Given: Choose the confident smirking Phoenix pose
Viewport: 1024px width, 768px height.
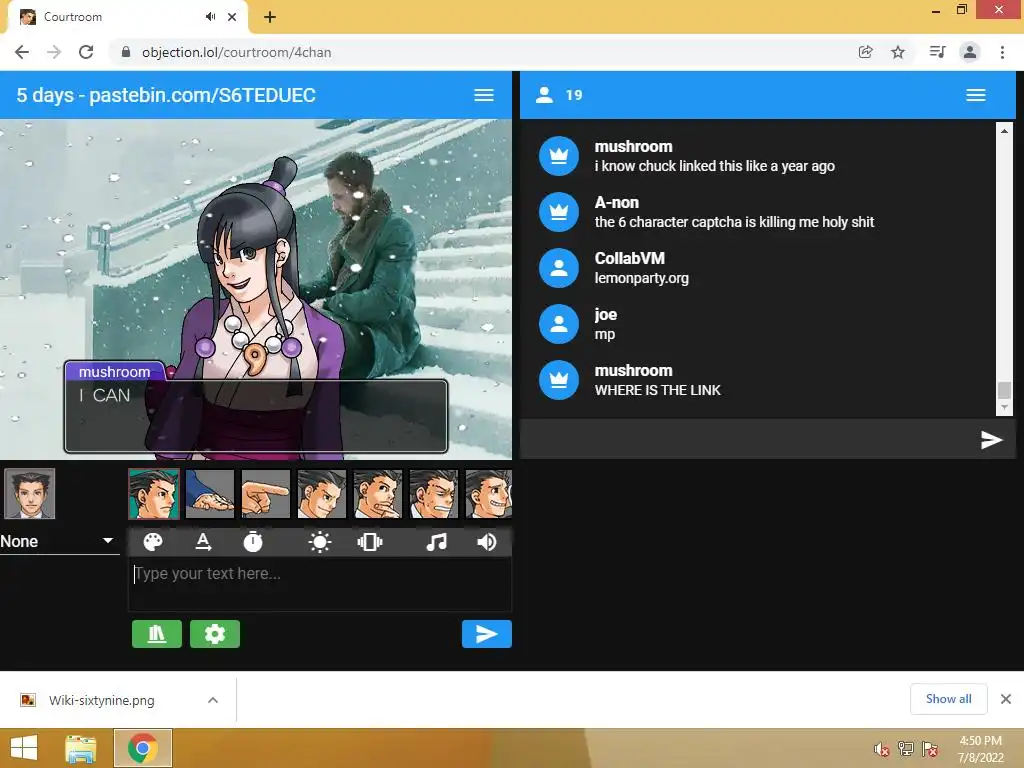Looking at the screenshot, I should pos(322,494).
